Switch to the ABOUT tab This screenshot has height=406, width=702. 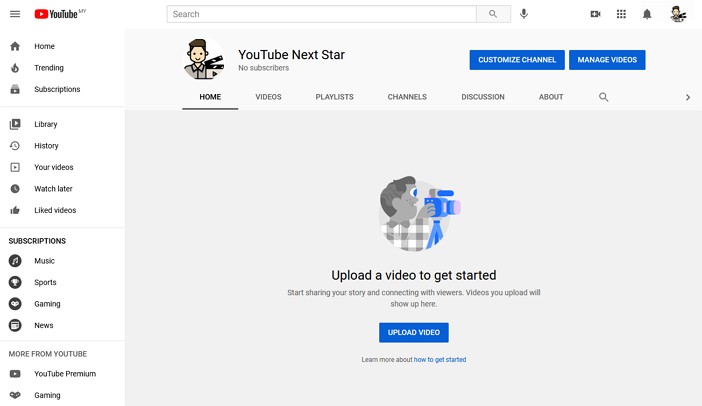[x=551, y=97]
